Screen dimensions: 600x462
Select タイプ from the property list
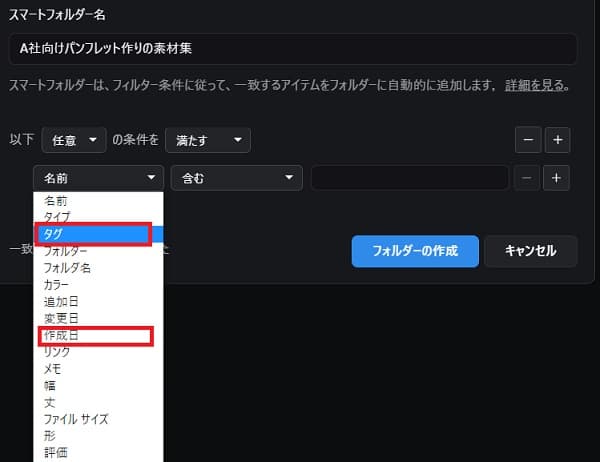pos(57,216)
